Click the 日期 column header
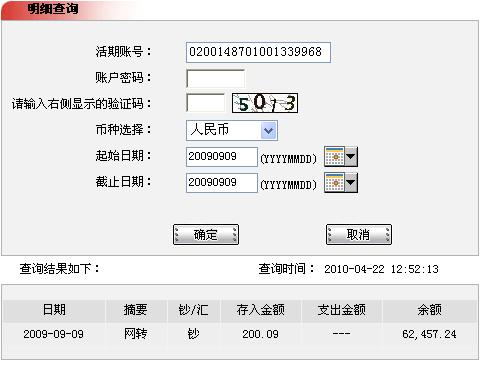Screen dimensions: 480x366 point(54,310)
